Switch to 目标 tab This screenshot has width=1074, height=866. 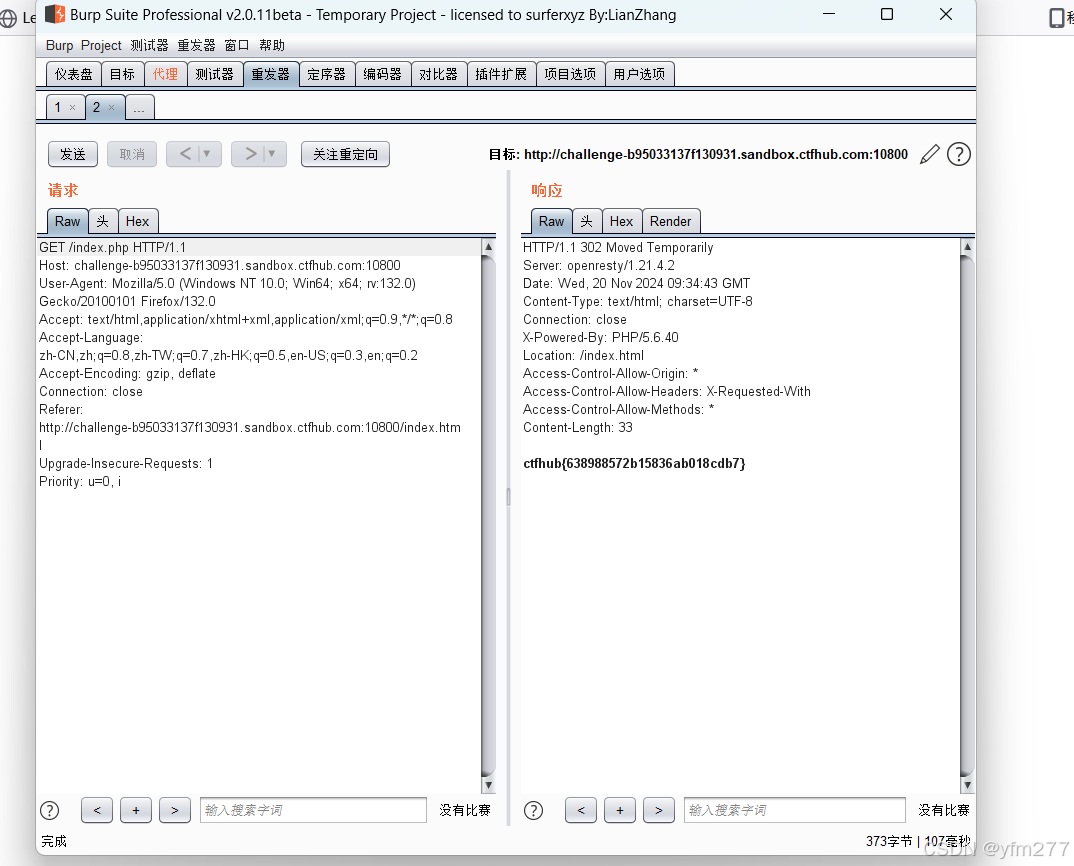tap(123, 74)
